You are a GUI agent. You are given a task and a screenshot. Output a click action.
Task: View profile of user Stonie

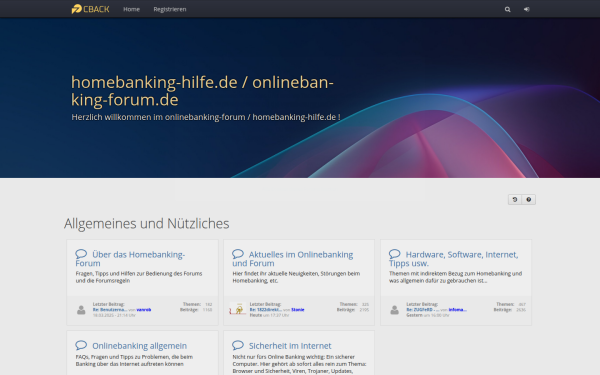click(x=298, y=310)
